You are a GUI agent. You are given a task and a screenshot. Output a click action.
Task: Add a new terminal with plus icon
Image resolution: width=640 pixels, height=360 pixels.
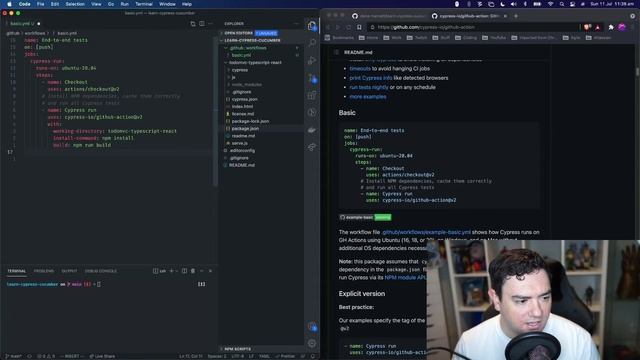click(x=171, y=271)
